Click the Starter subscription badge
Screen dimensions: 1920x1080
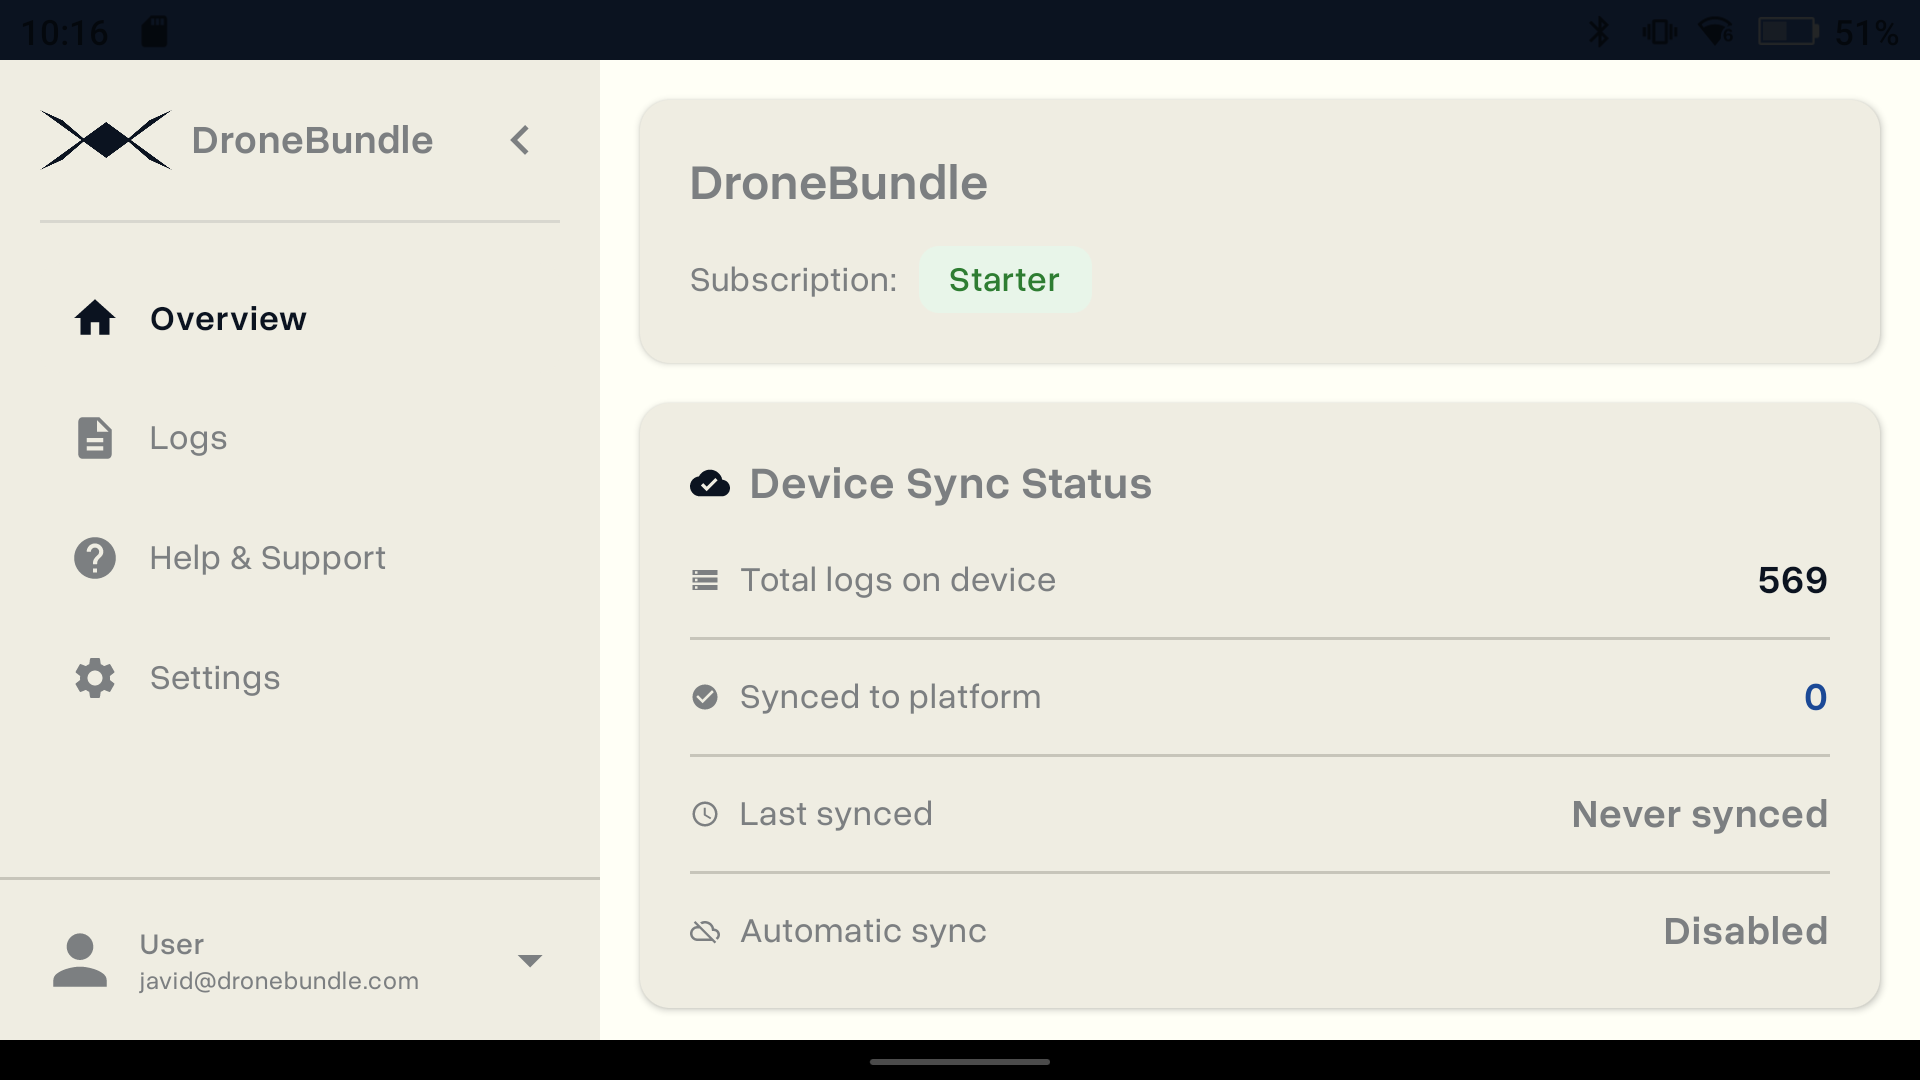1004,280
